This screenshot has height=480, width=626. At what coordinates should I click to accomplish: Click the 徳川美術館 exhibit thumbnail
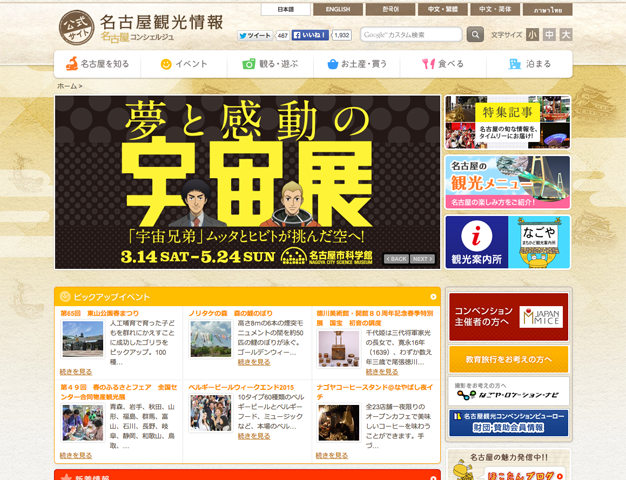click(x=339, y=349)
